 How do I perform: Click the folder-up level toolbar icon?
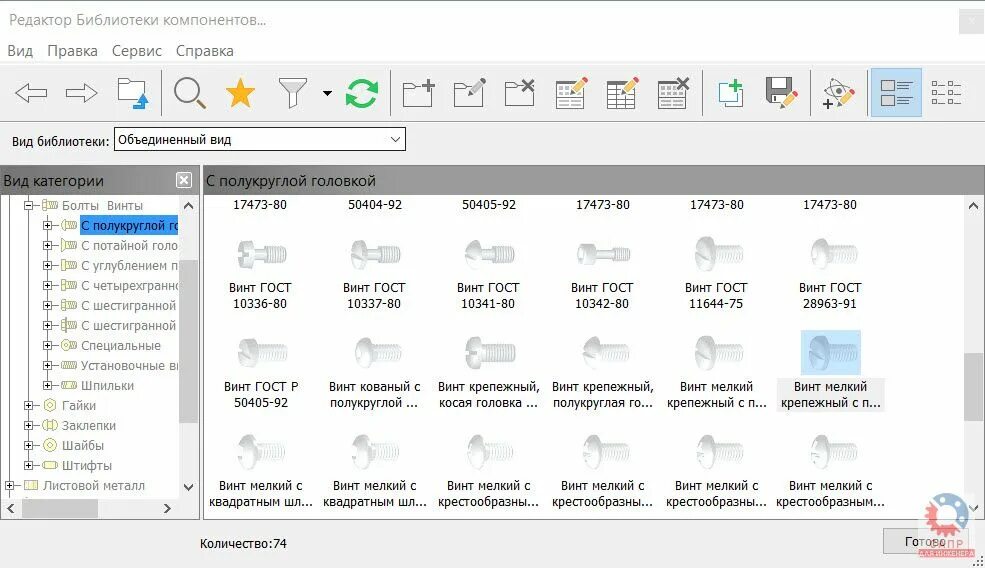[x=133, y=93]
